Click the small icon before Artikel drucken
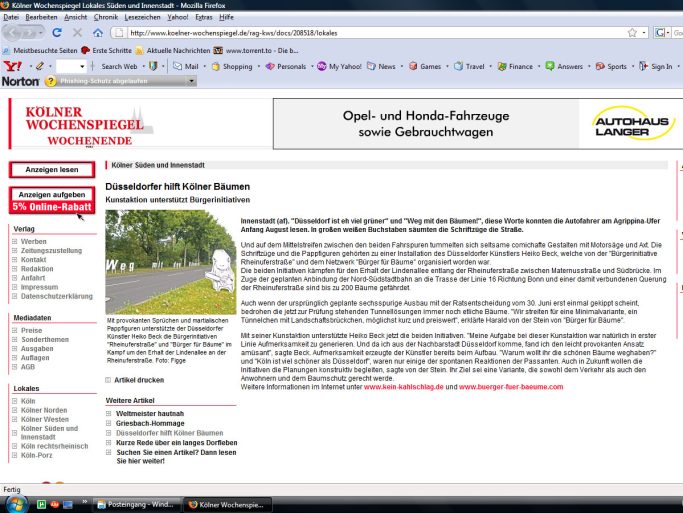Image resolution: width=683 pixels, height=513 pixels. pyautogui.click(x=109, y=379)
